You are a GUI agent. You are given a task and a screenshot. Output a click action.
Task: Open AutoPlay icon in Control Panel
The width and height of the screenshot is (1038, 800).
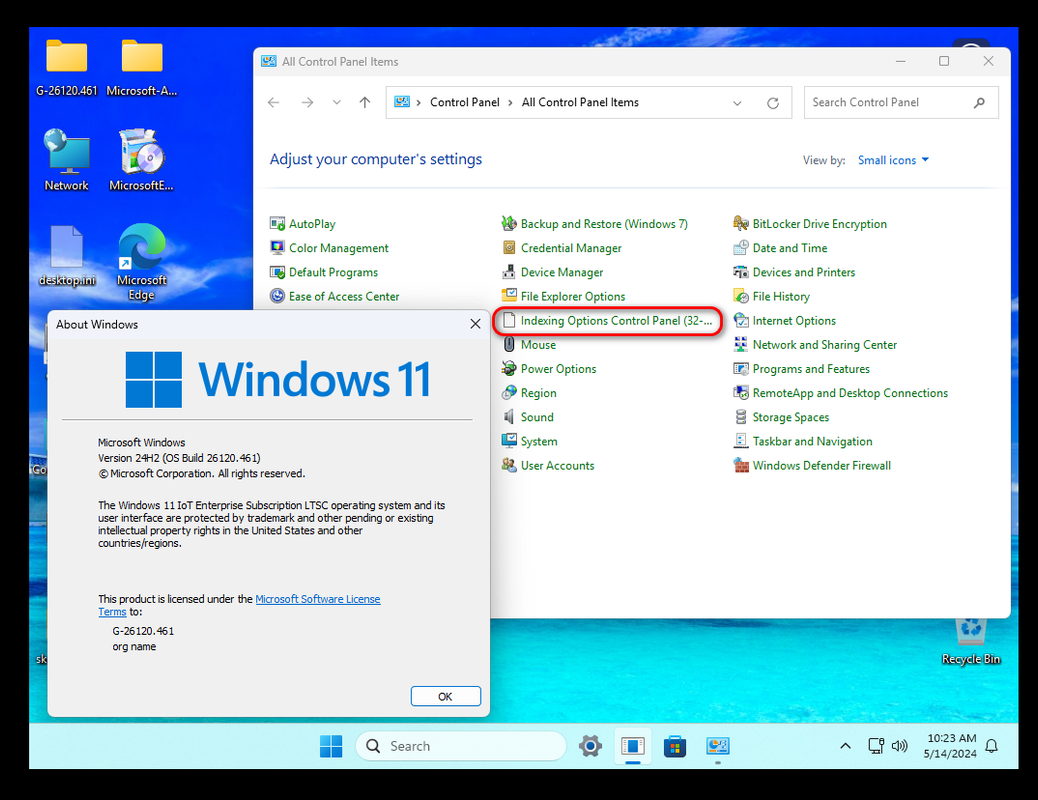[x=277, y=224]
